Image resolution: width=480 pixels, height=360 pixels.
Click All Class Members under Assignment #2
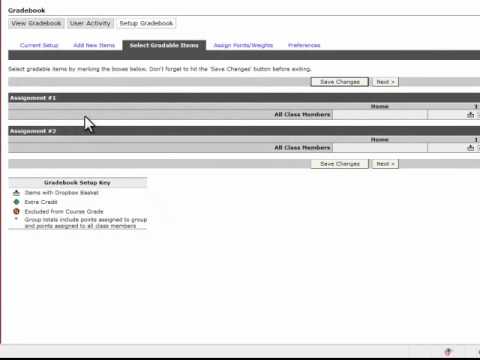click(x=302, y=148)
